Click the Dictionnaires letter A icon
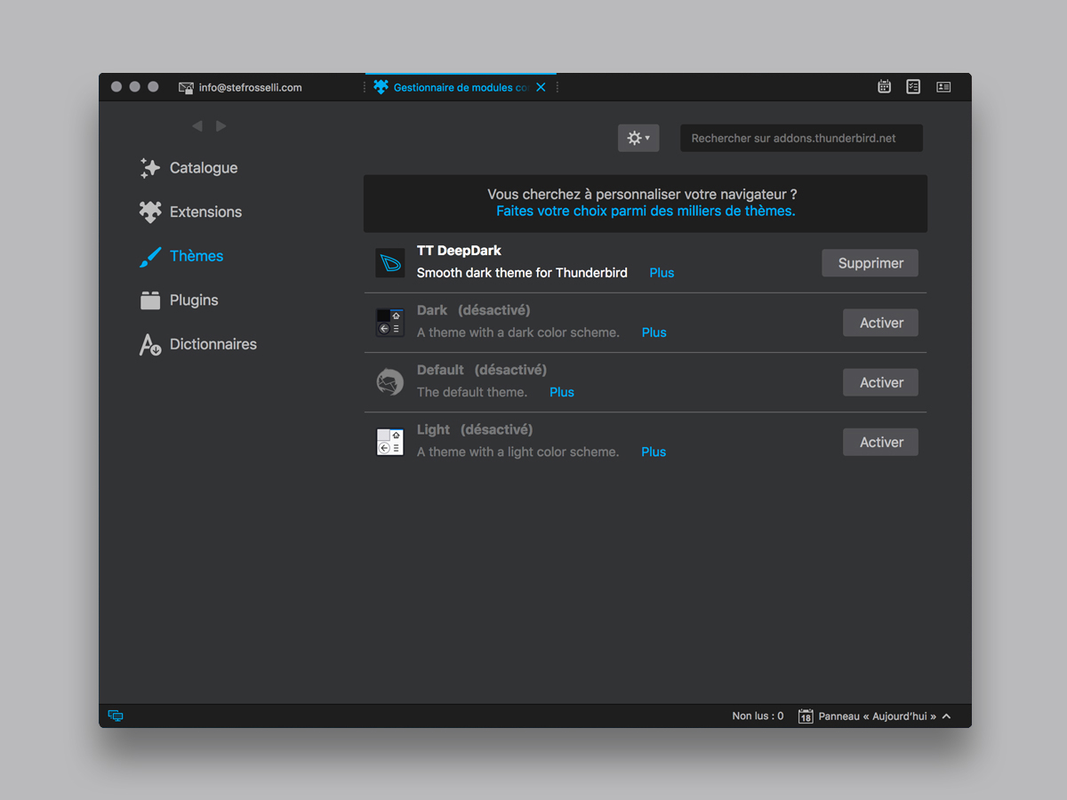The height and width of the screenshot is (800, 1067). click(150, 344)
